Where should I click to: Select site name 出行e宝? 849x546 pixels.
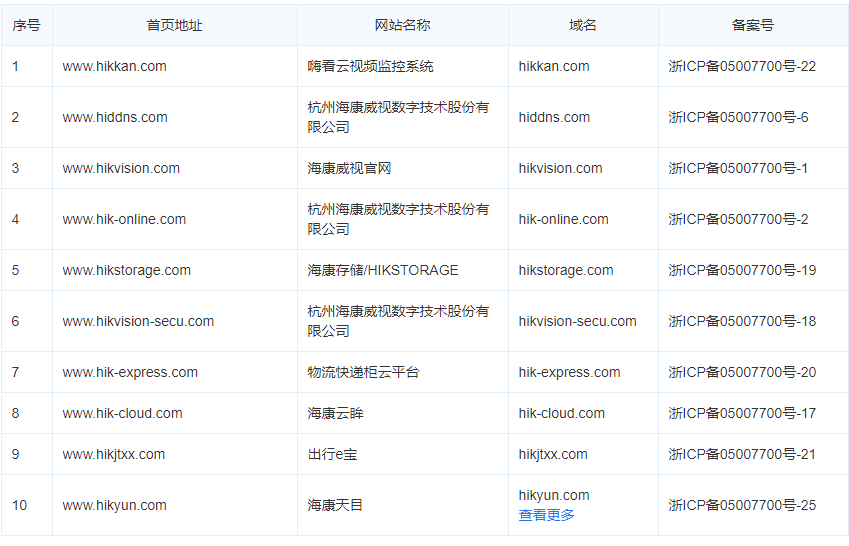(332, 454)
